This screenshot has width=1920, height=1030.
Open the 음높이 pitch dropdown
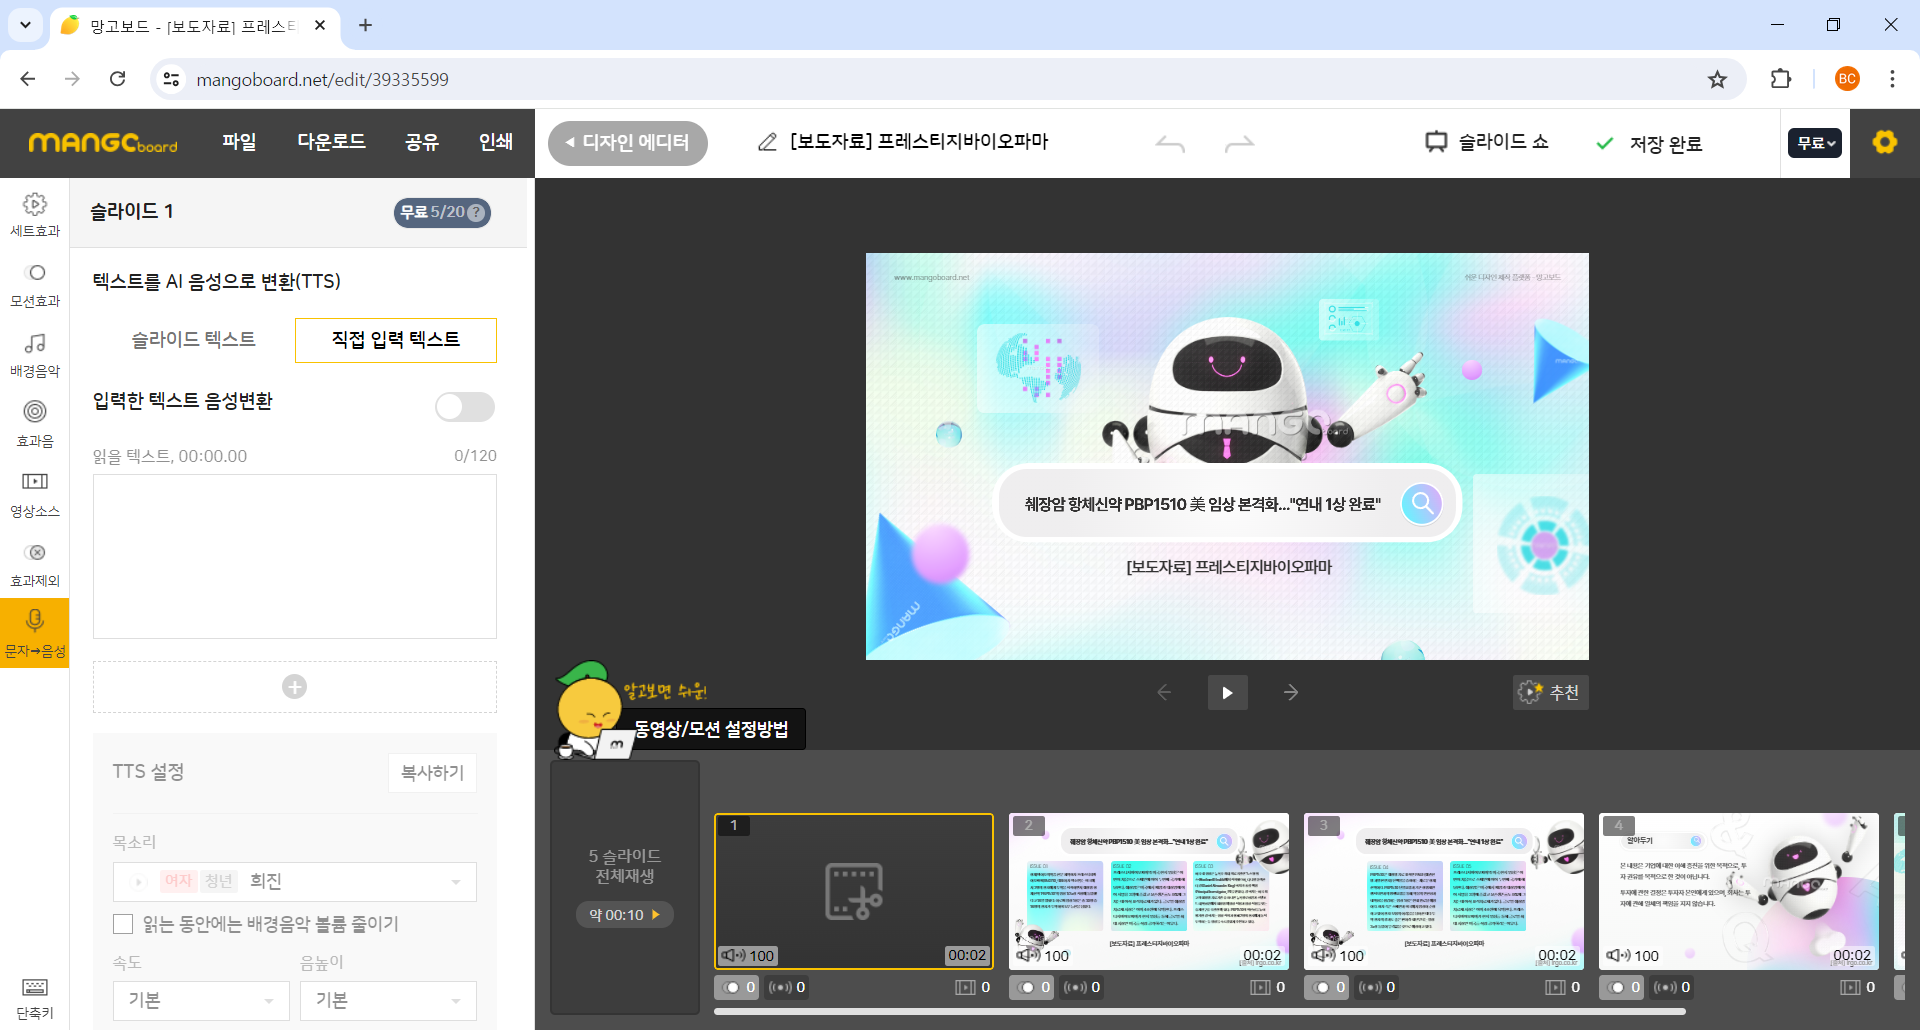pyautogui.click(x=388, y=1000)
